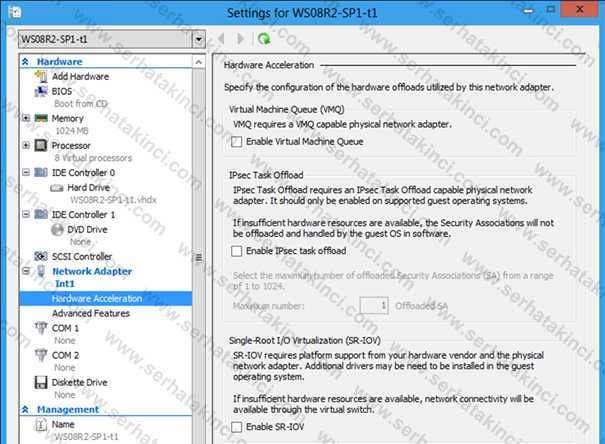The image size is (605, 444).
Task: Collapse the IDE Controller 0 node
Action: point(26,172)
